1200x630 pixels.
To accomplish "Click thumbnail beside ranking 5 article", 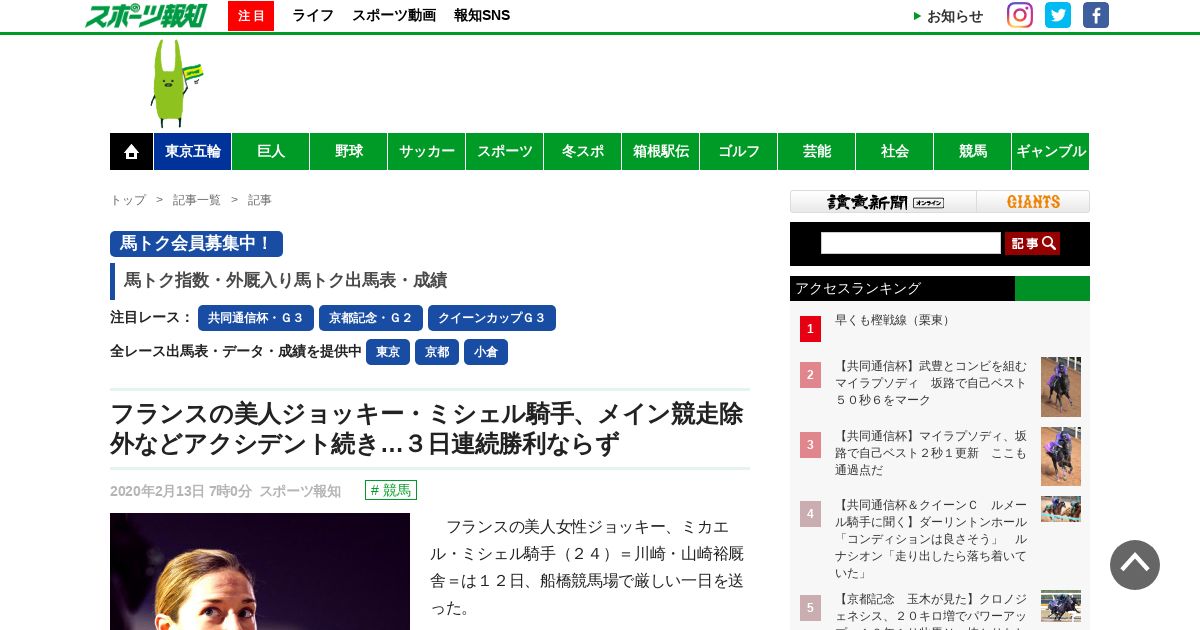I will point(1061,606).
